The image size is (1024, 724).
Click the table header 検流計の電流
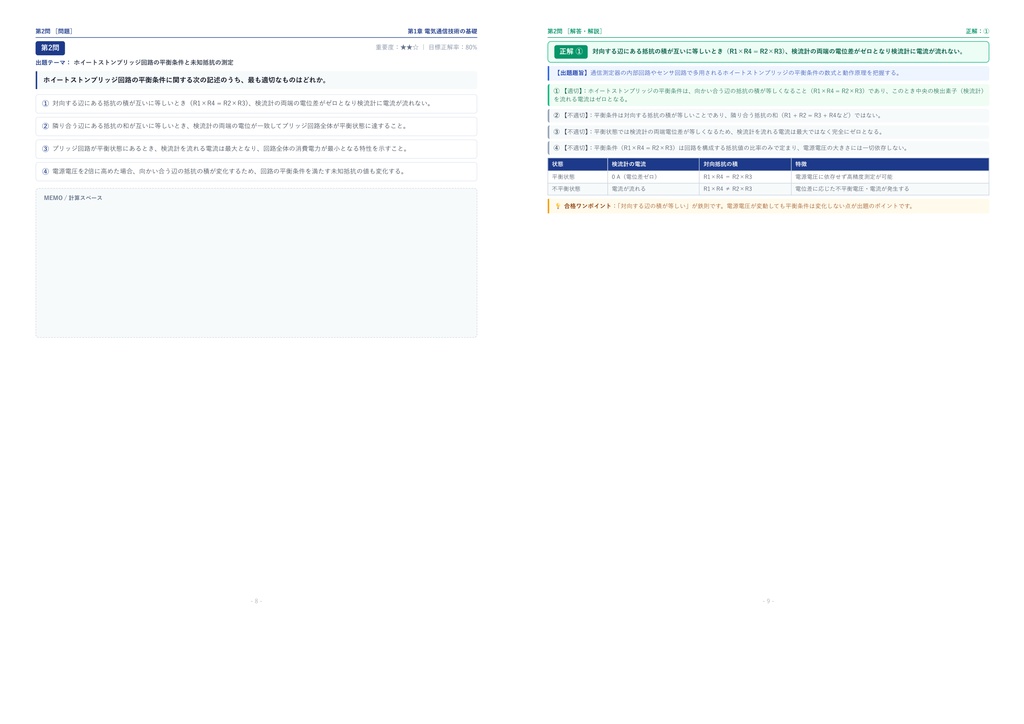pos(654,165)
